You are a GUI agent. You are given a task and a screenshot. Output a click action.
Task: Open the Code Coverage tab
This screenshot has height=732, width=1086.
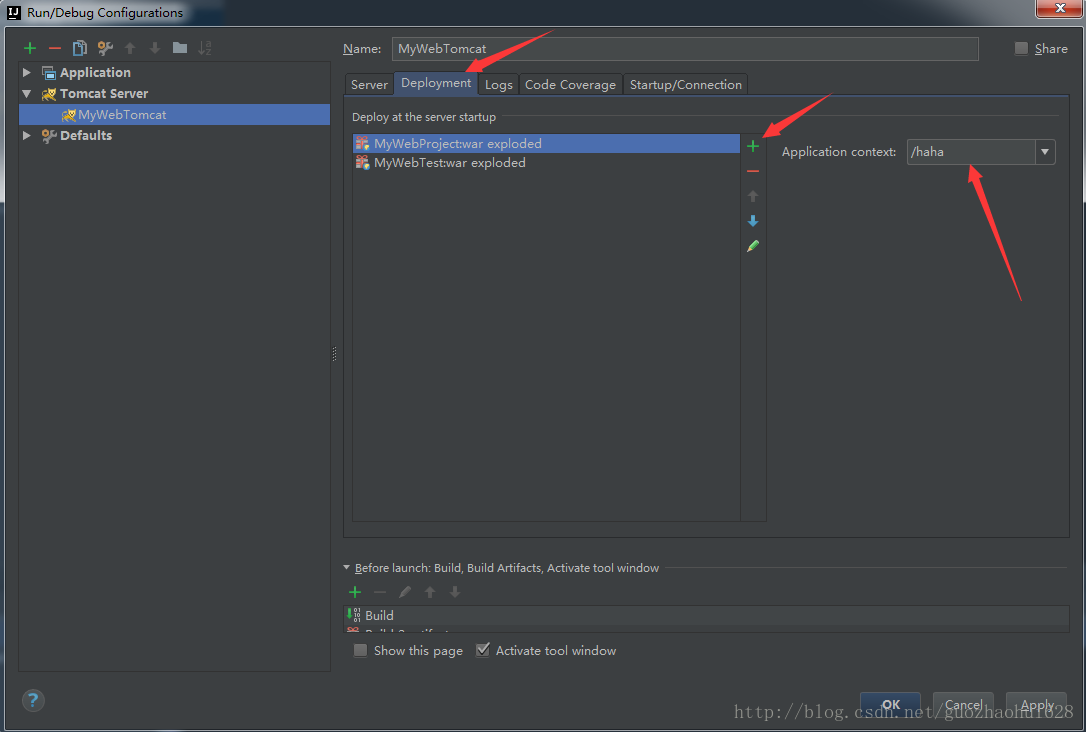[x=570, y=84]
